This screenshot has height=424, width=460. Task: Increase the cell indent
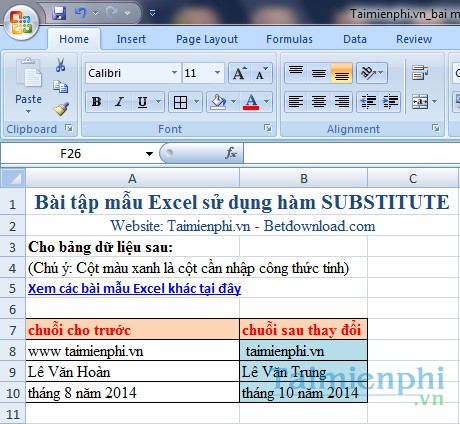pyautogui.click(x=390, y=102)
